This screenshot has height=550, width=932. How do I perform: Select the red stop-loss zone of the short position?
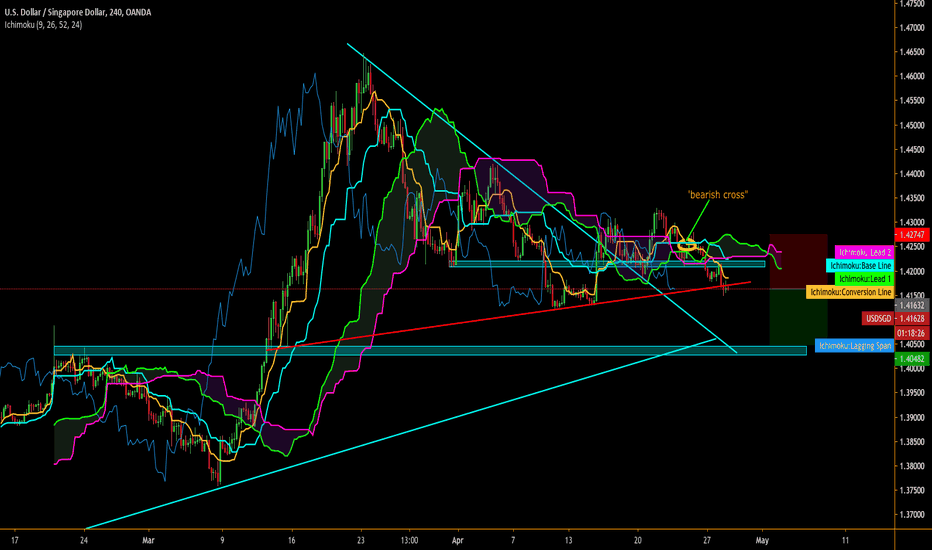[798, 262]
